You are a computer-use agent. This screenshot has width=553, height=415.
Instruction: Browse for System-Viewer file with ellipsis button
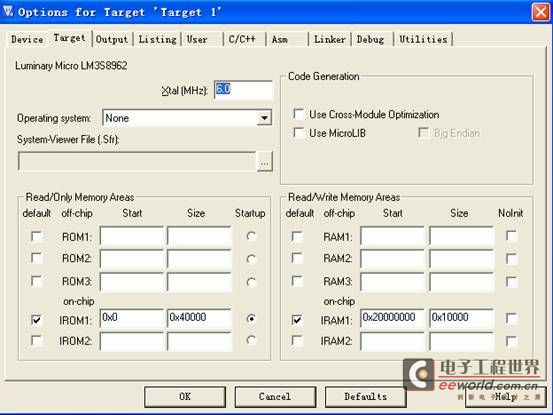click(265, 162)
